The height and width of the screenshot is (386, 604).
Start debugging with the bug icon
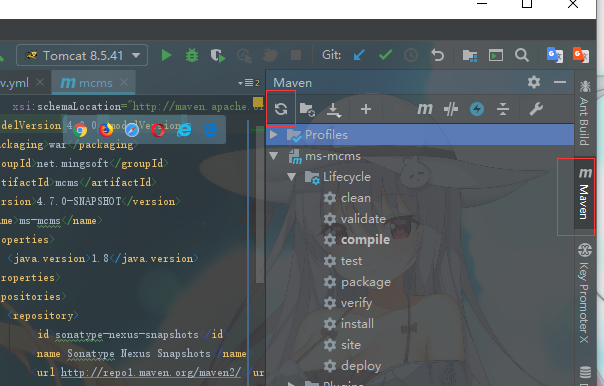[x=192, y=55]
